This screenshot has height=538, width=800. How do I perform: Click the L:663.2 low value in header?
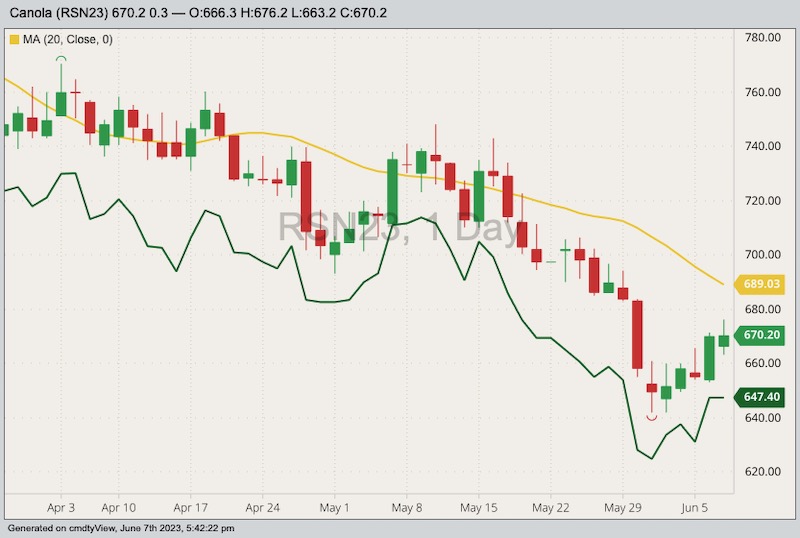point(314,13)
